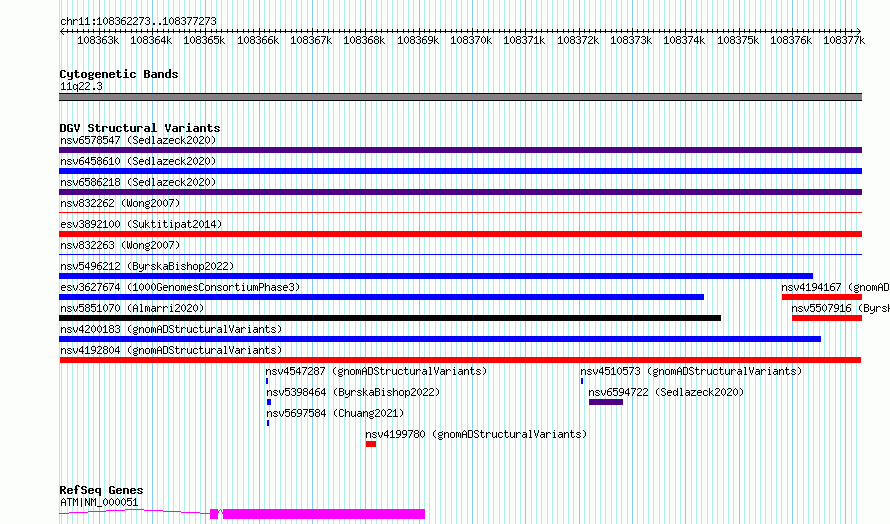
Task: Click the gray 11q22.3 cytogenetic band bar
Action: click(460, 97)
